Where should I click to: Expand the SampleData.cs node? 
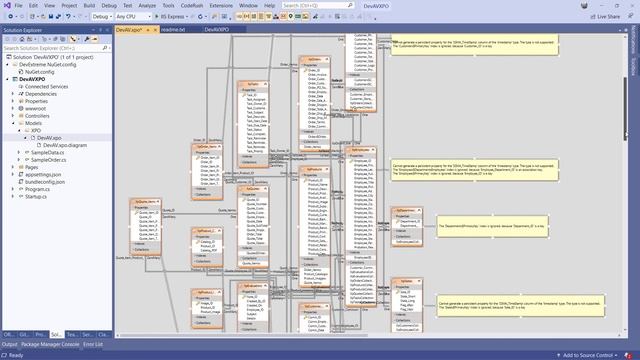pos(19,153)
